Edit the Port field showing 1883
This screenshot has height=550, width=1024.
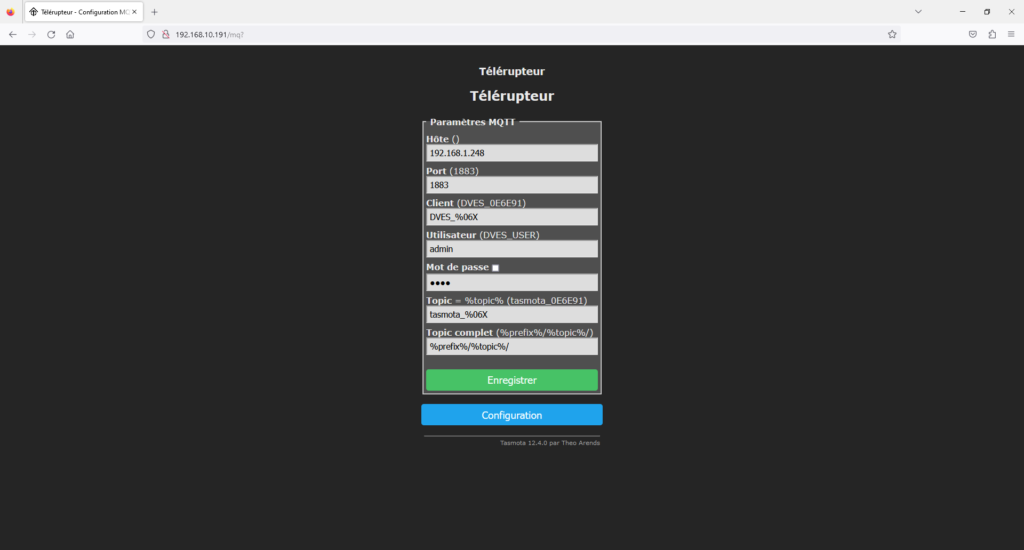(511, 185)
